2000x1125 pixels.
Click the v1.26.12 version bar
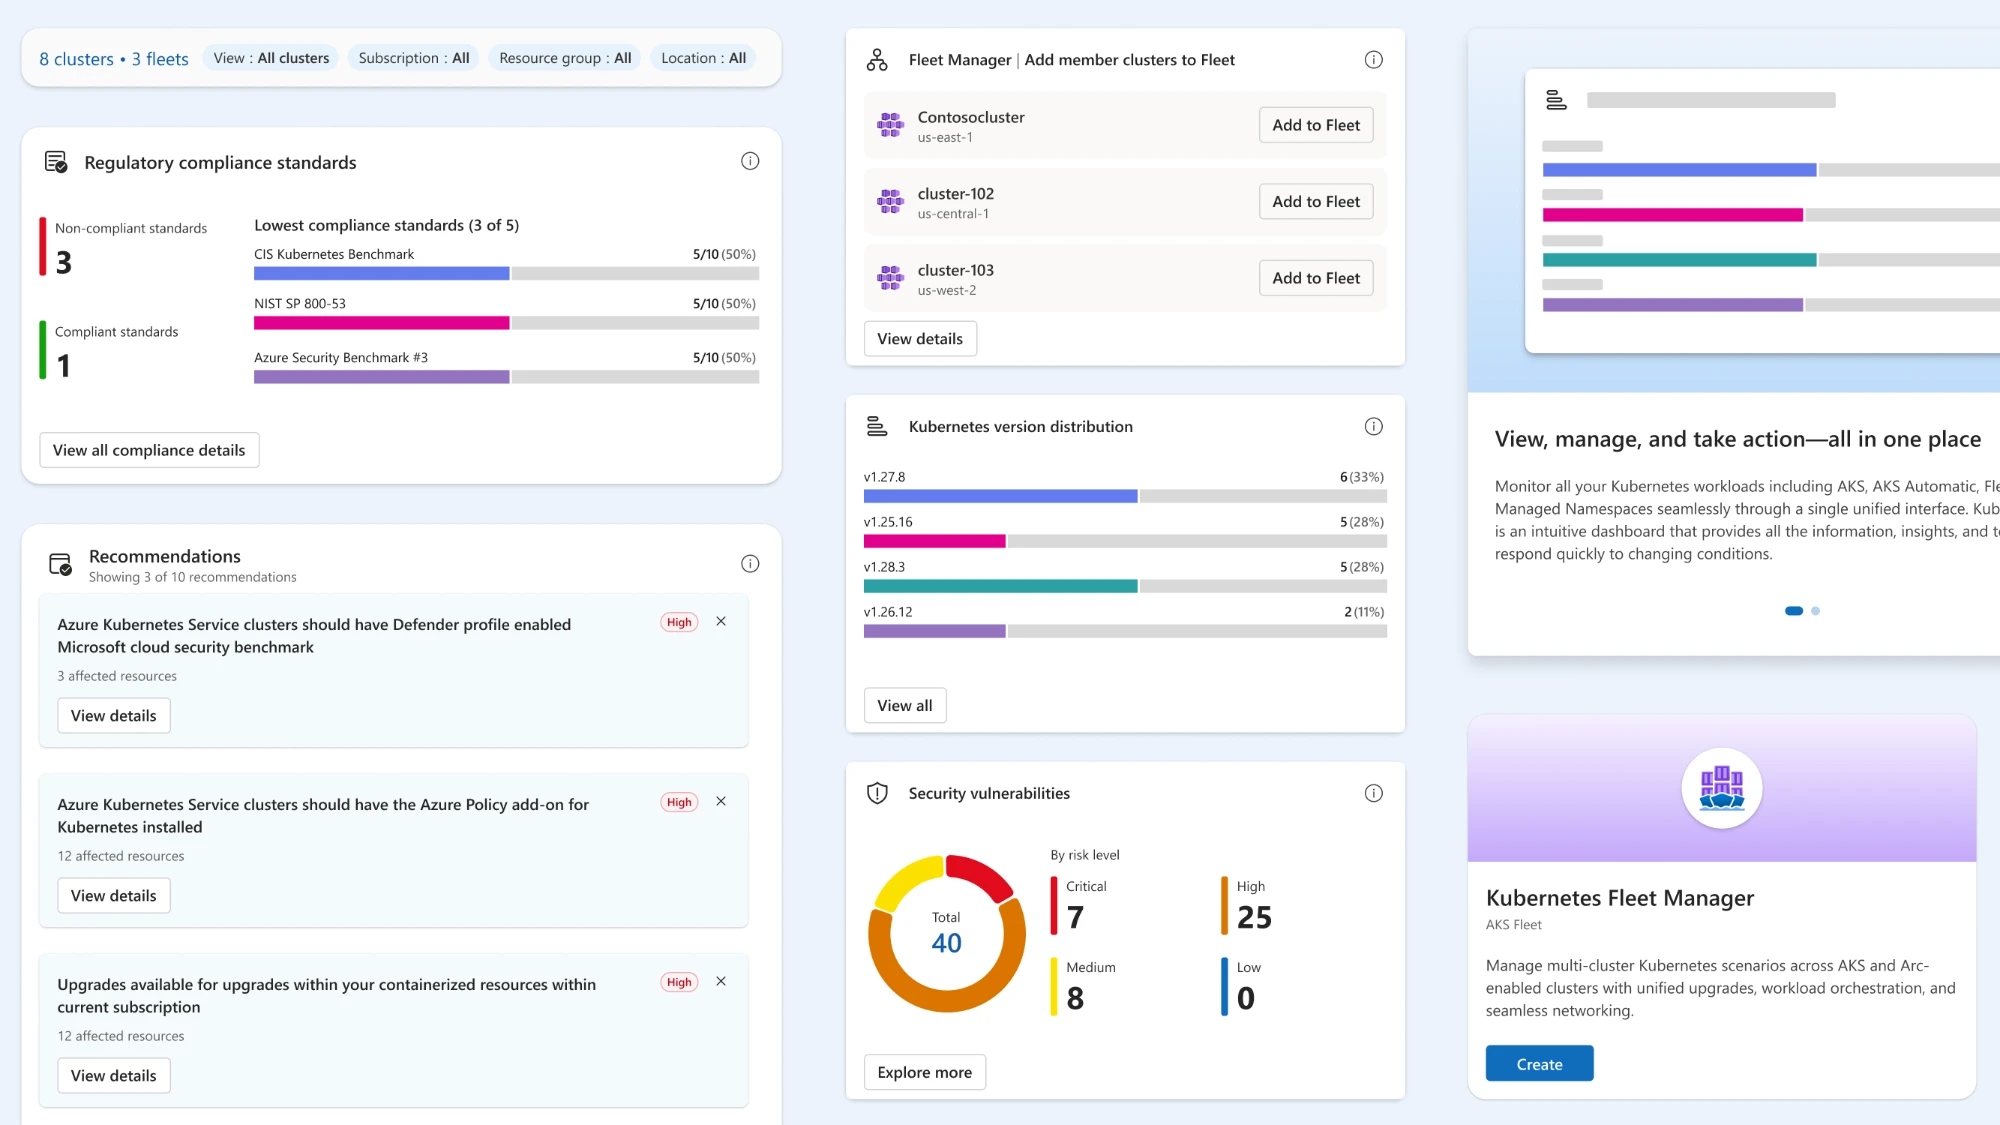1125,631
